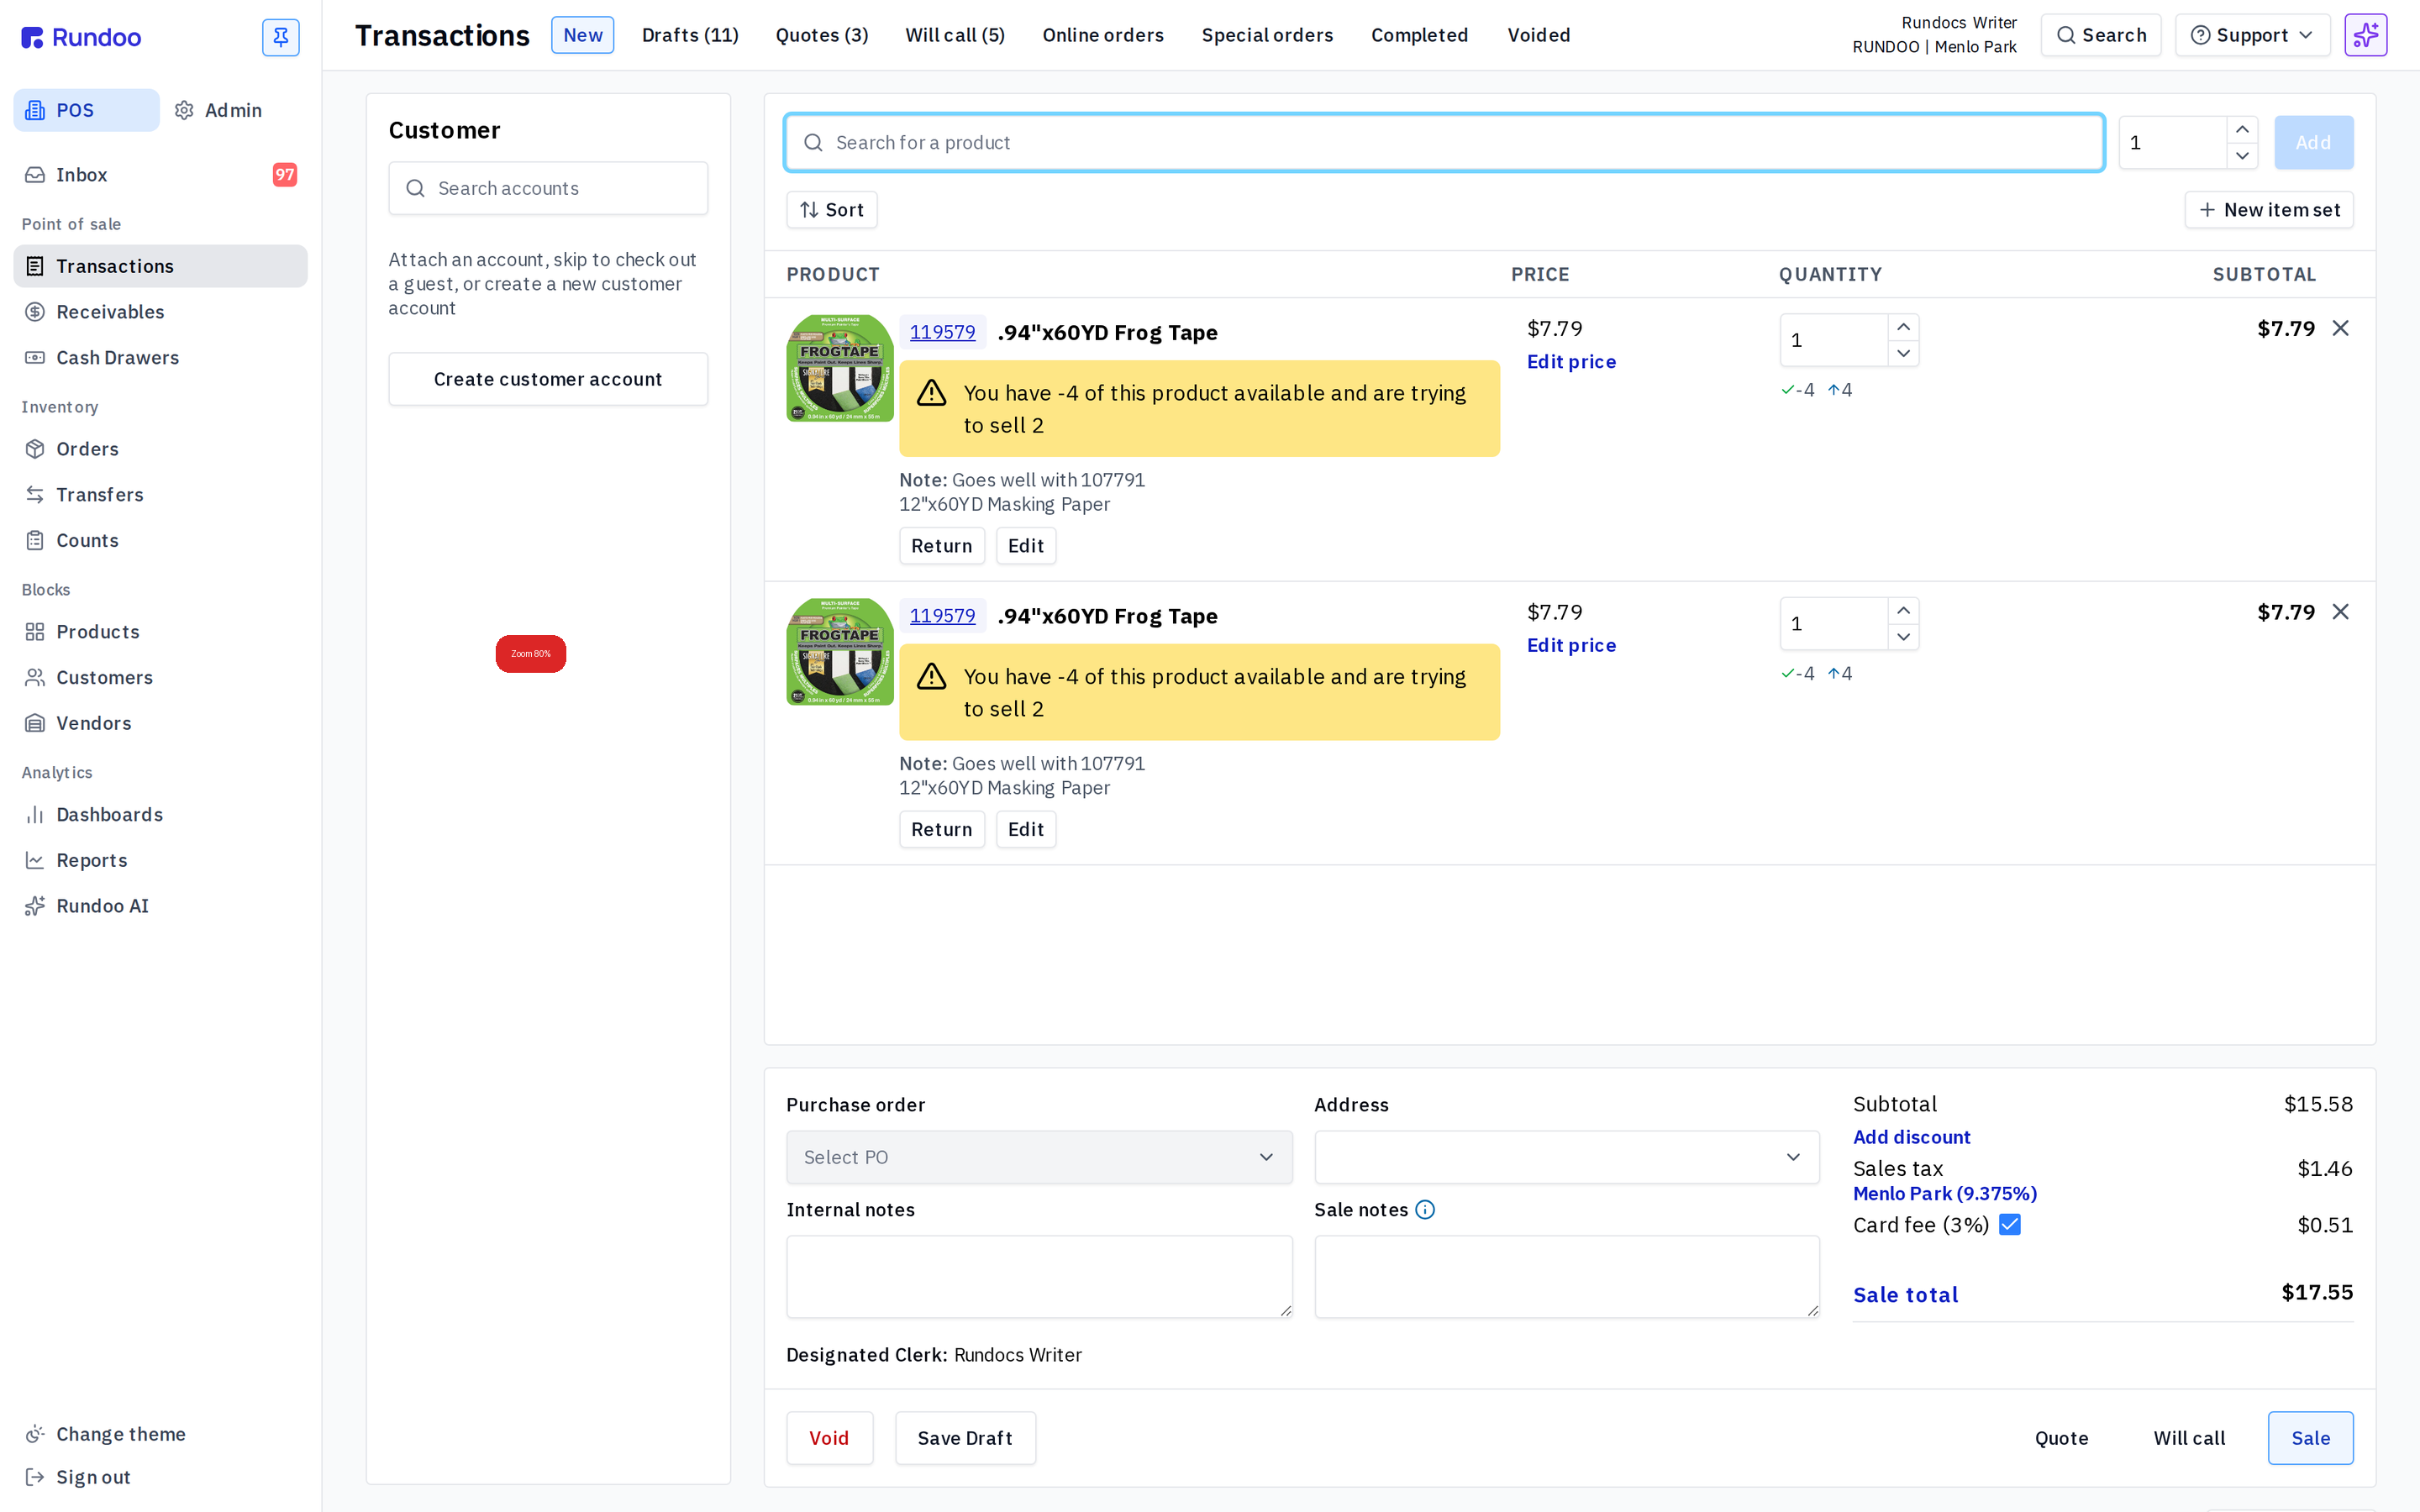Click into the Internal notes text area
2420x1512 pixels.
[1039, 1277]
